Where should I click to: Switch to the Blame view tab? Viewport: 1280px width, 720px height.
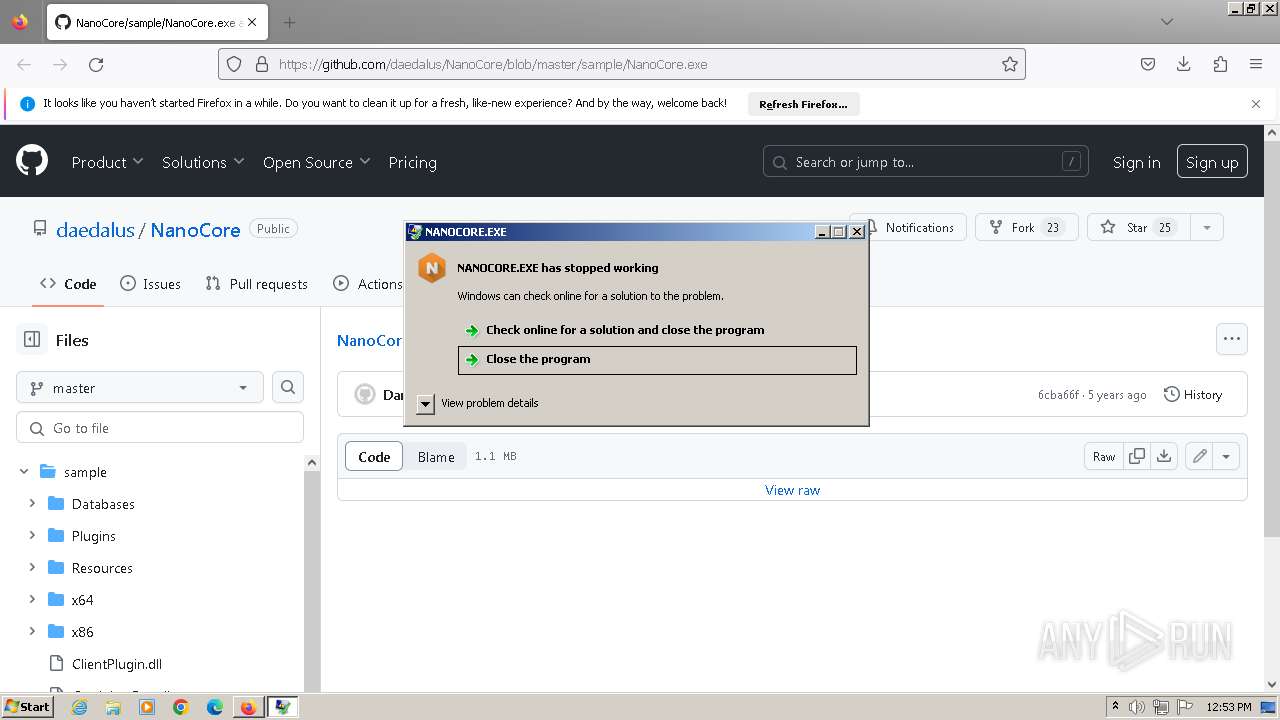436,456
